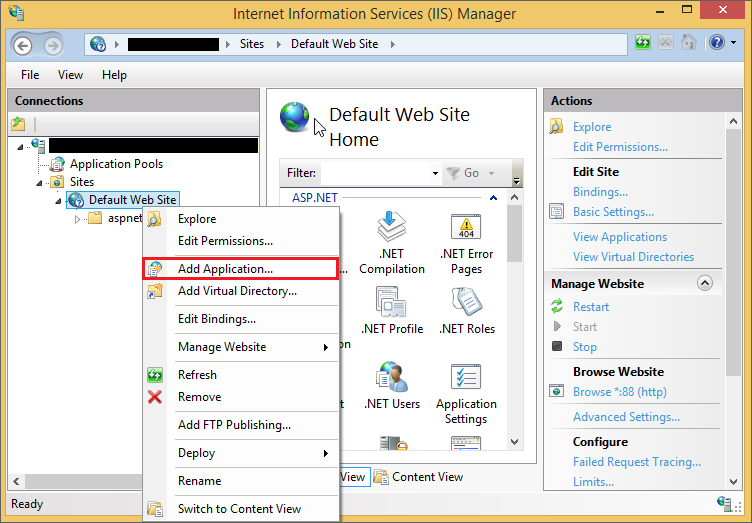Click the Actions pane scrollbar up arrow

pyautogui.click(x=733, y=122)
